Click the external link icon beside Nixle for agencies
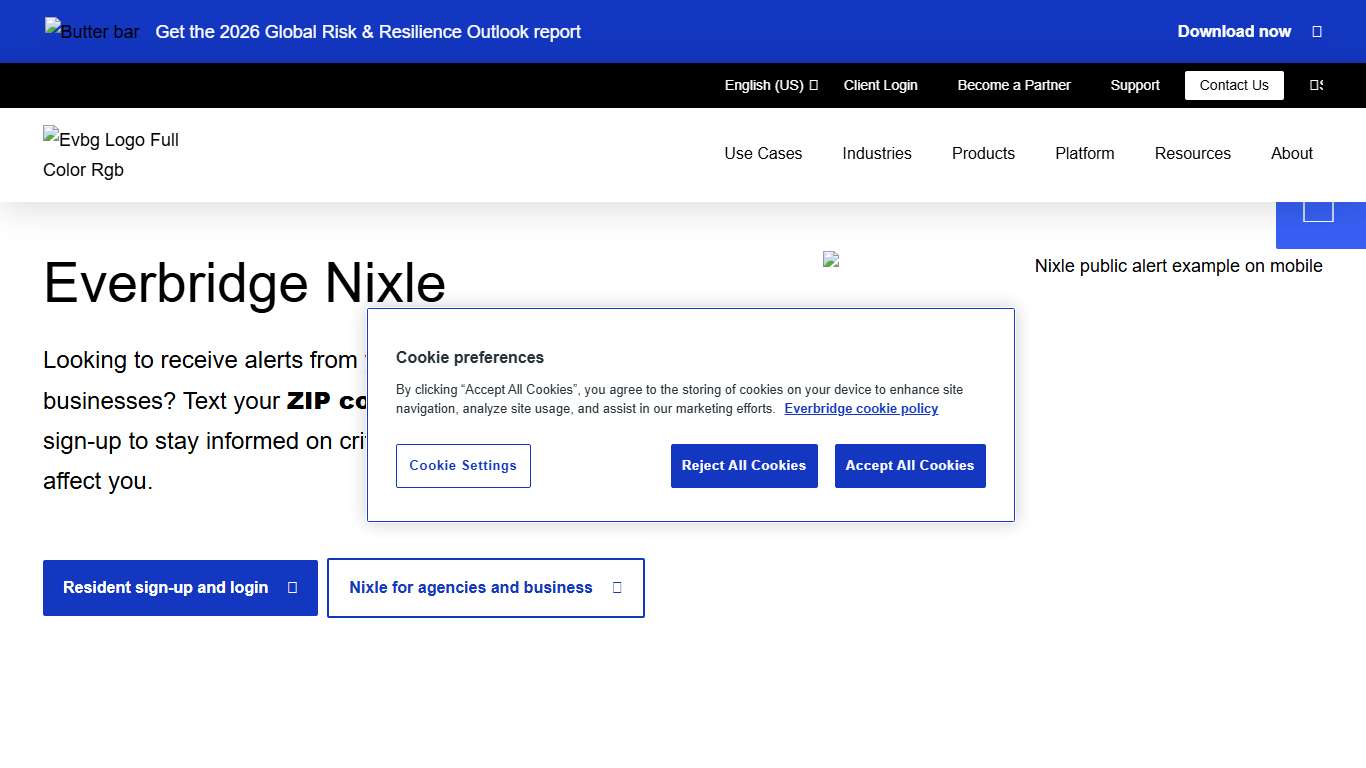1366x768 pixels. 617,587
